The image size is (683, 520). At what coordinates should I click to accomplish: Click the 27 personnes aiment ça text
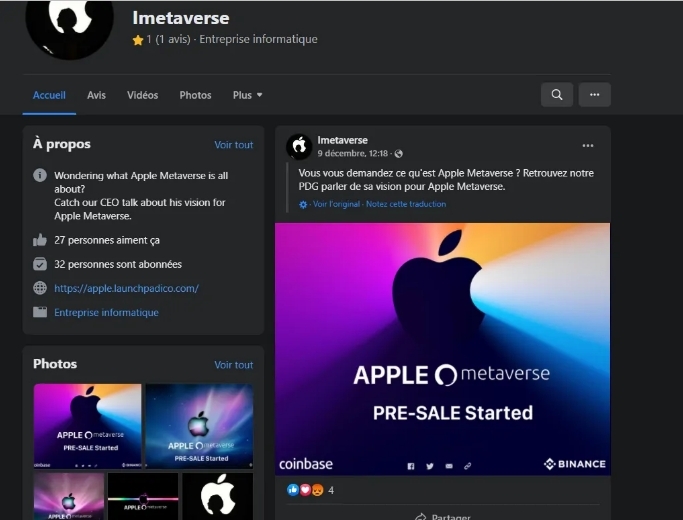[x=107, y=240]
